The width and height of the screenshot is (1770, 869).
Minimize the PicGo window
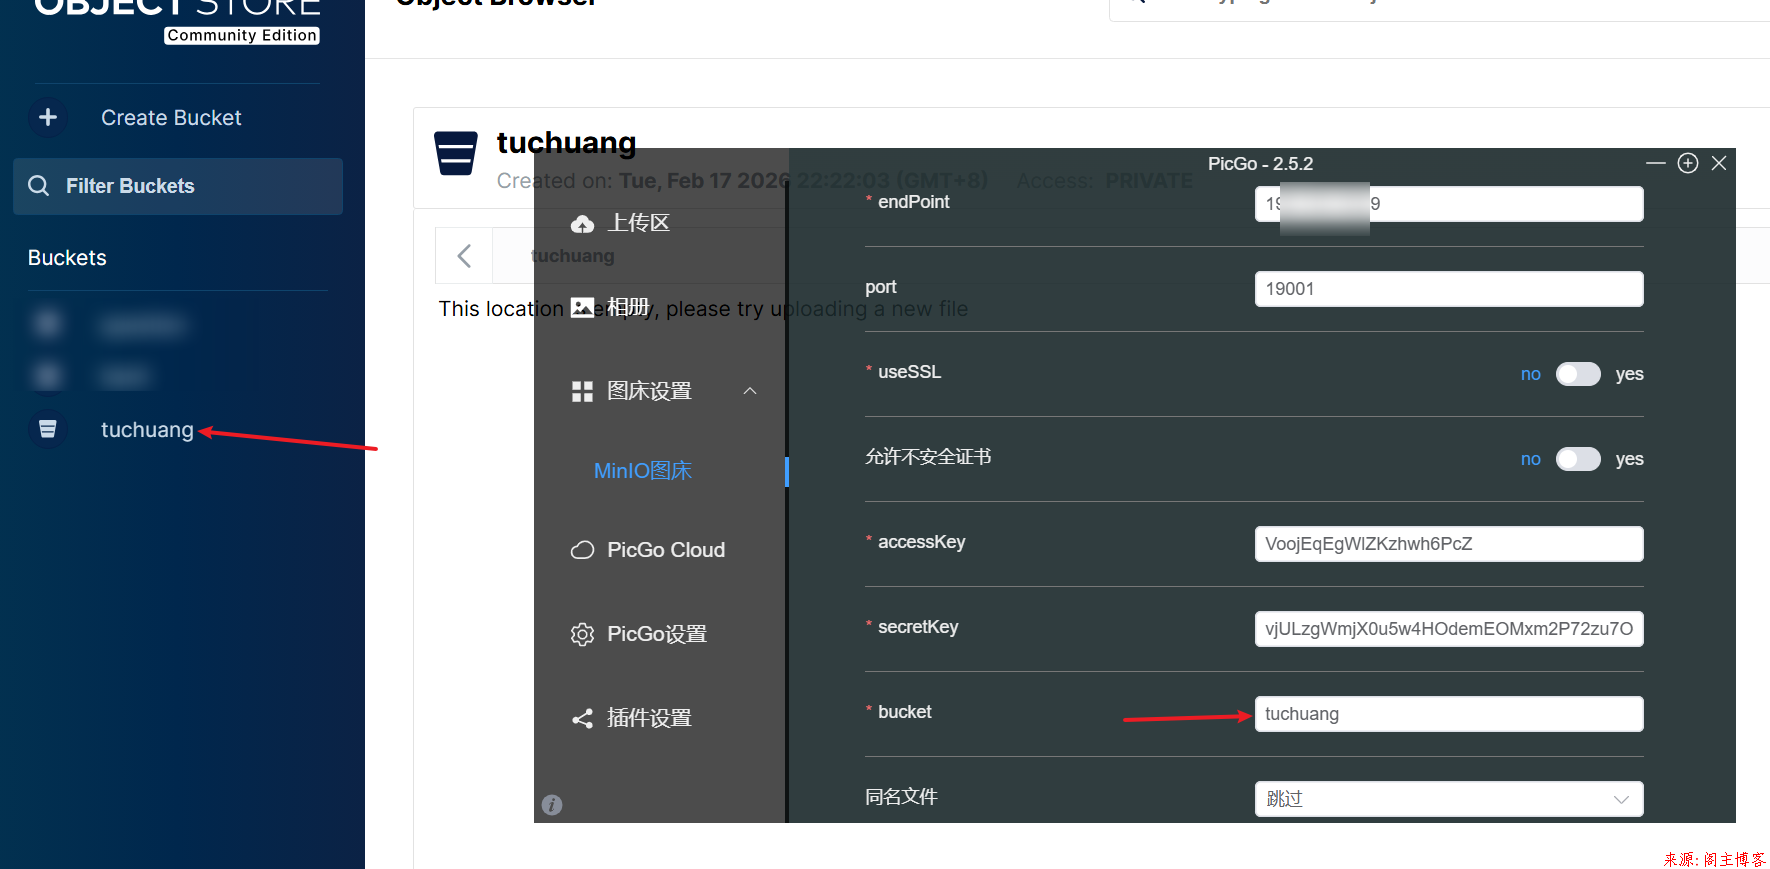click(1656, 163)
